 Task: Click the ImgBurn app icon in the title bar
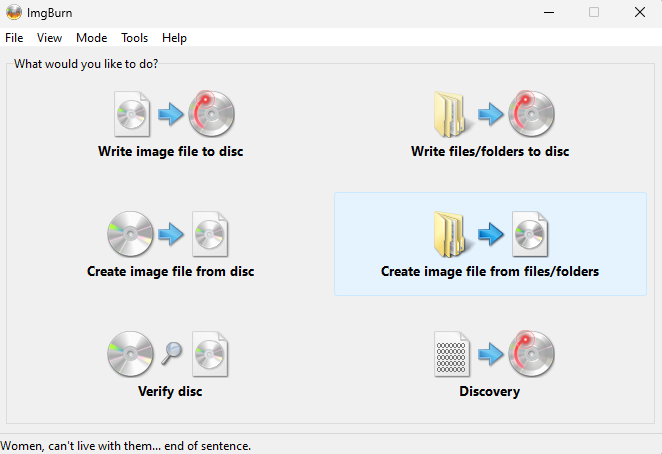pyautogui.click(x=13, y=12)
